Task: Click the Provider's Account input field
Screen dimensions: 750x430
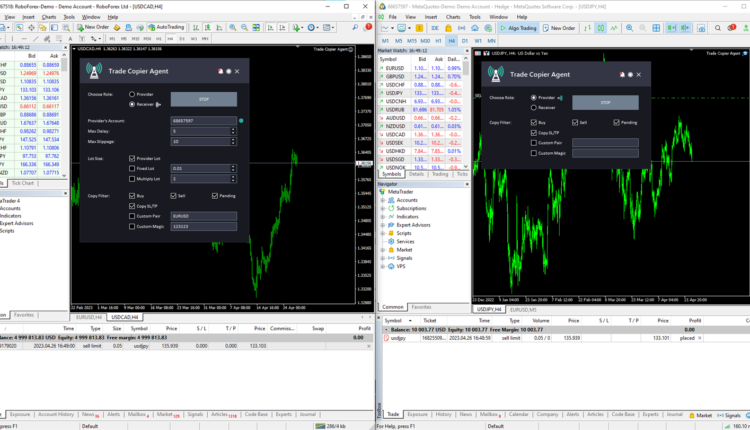Action: pyautogui.click(x=202, y=121)
